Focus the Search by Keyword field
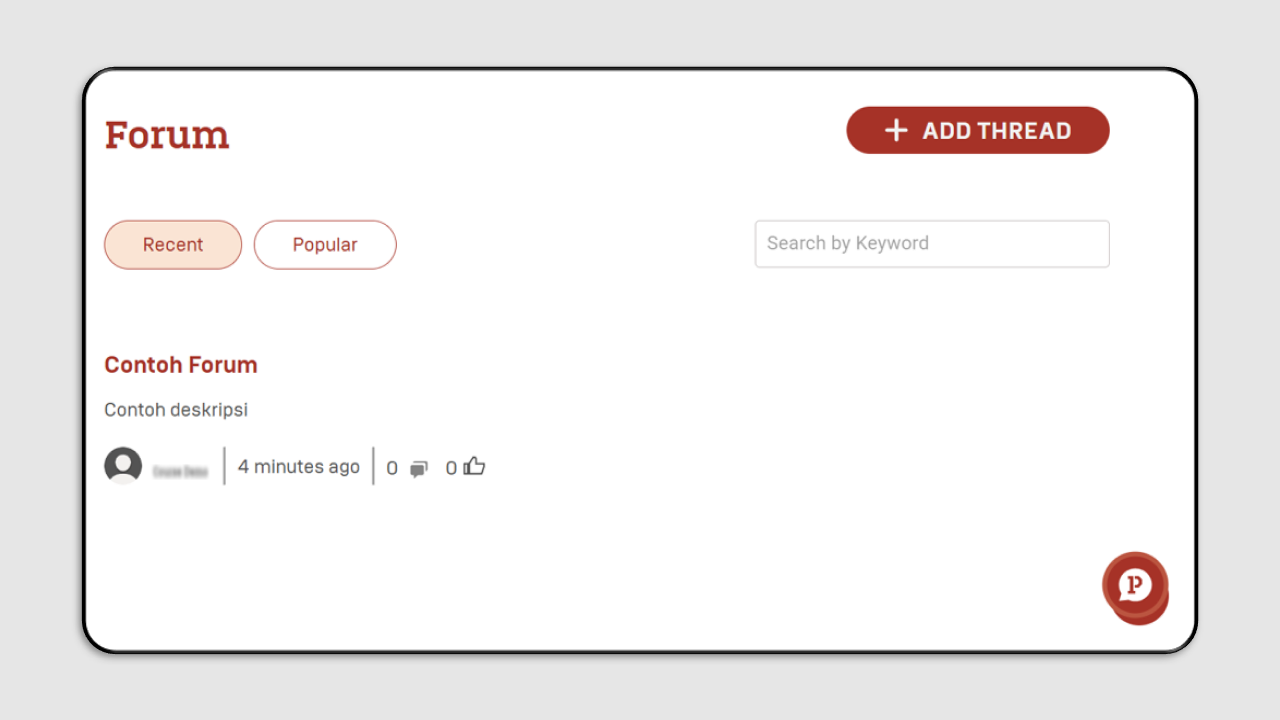 click(x=932, y=244)
